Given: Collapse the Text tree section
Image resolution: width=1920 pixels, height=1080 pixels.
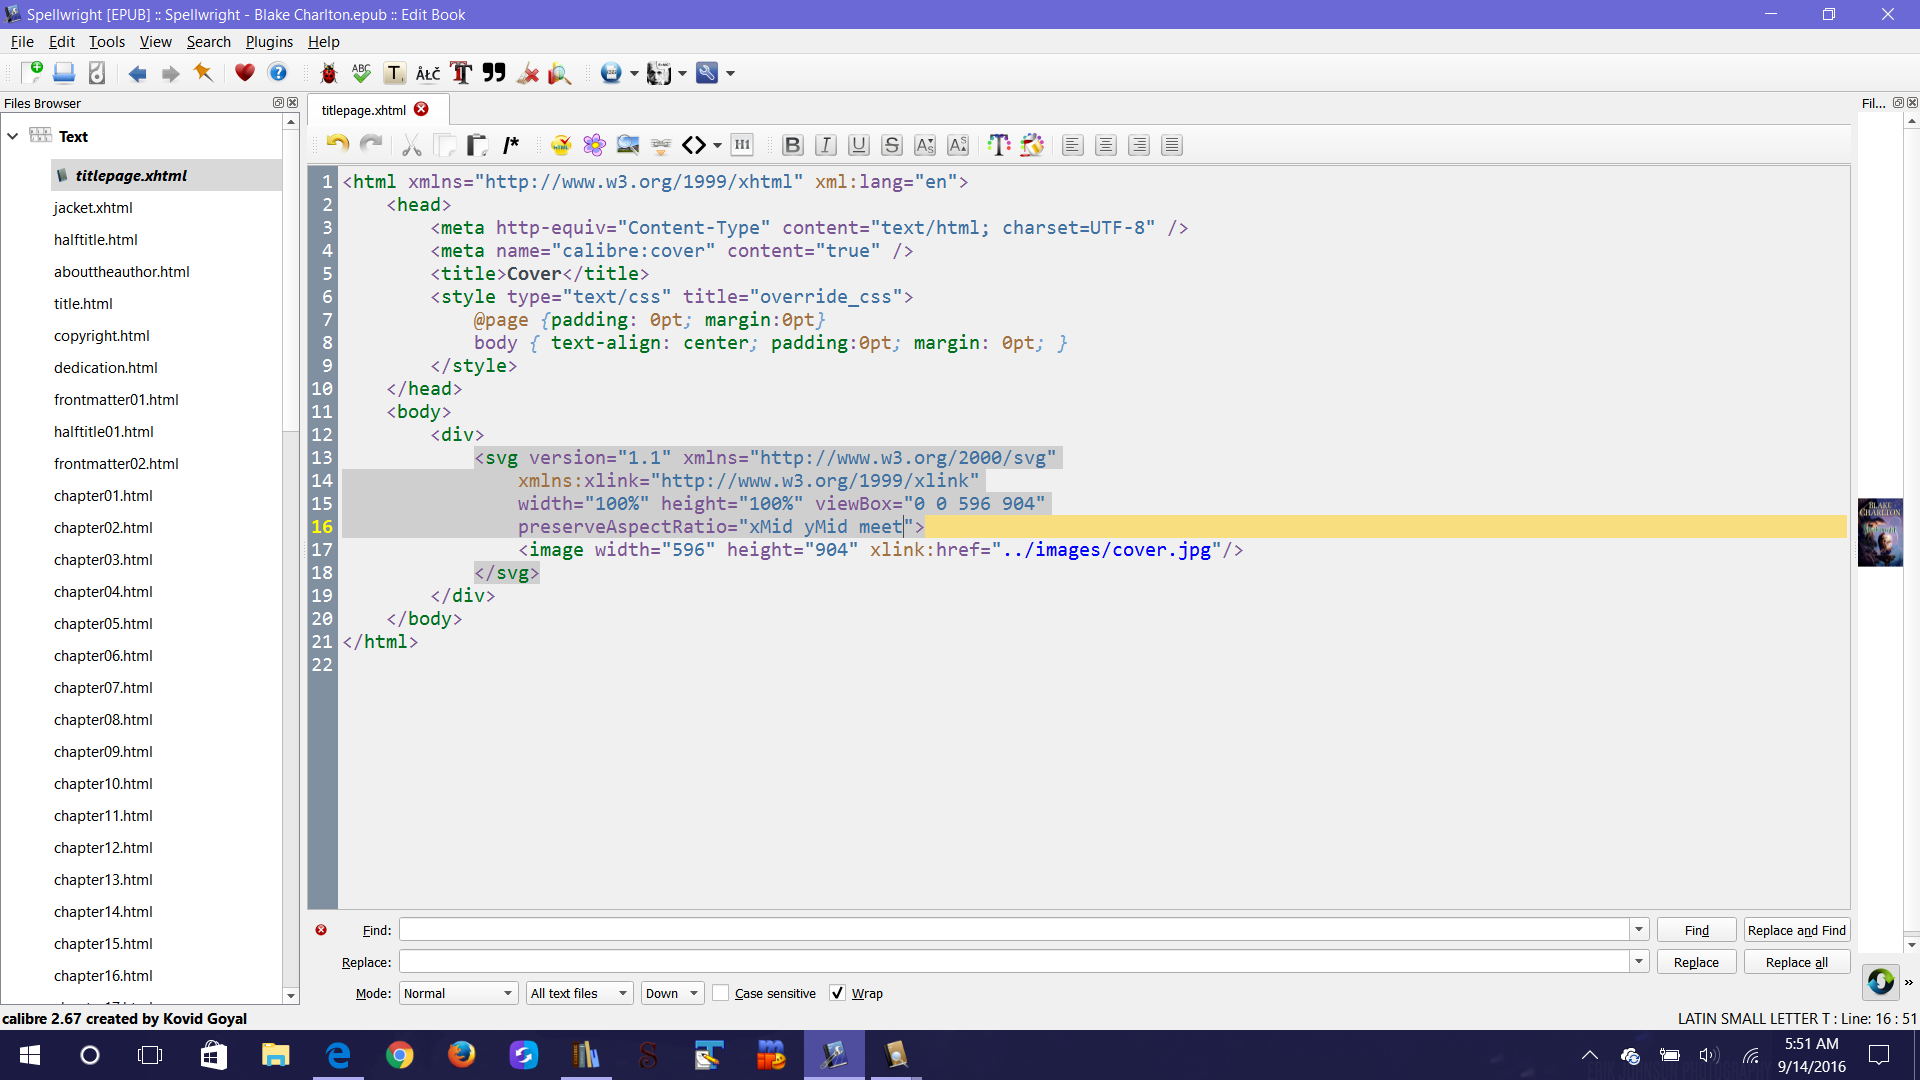Looking at the screenshot, I should [x=13, y=136].
